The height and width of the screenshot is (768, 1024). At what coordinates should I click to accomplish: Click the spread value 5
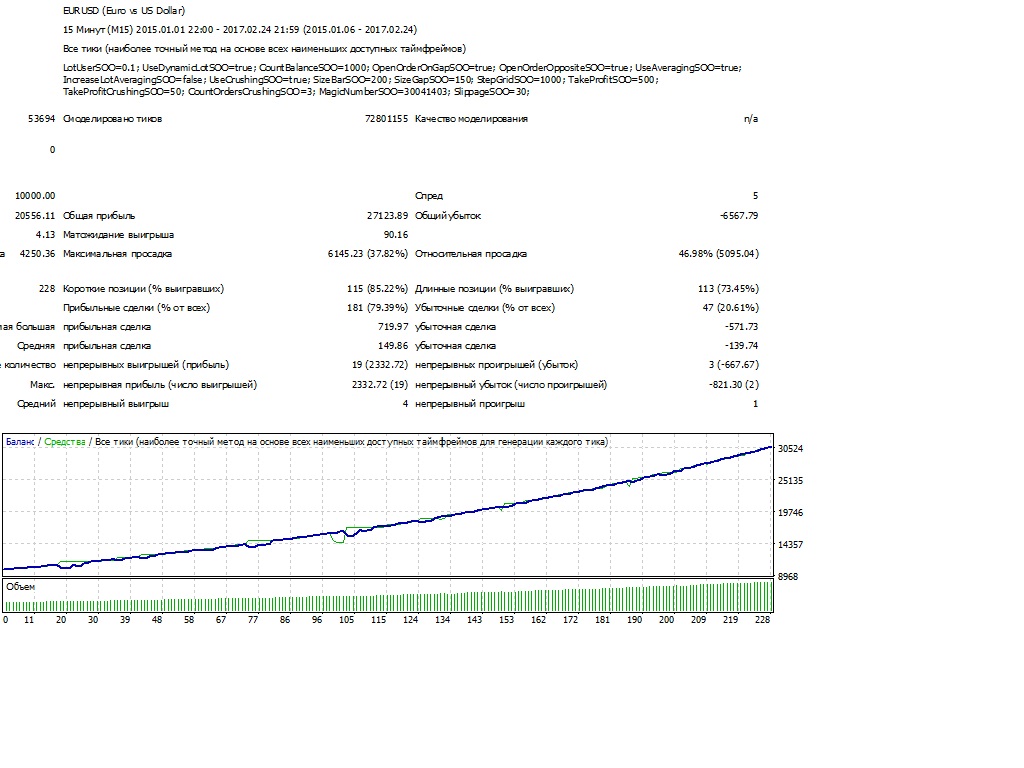click(x=756, y=195)
